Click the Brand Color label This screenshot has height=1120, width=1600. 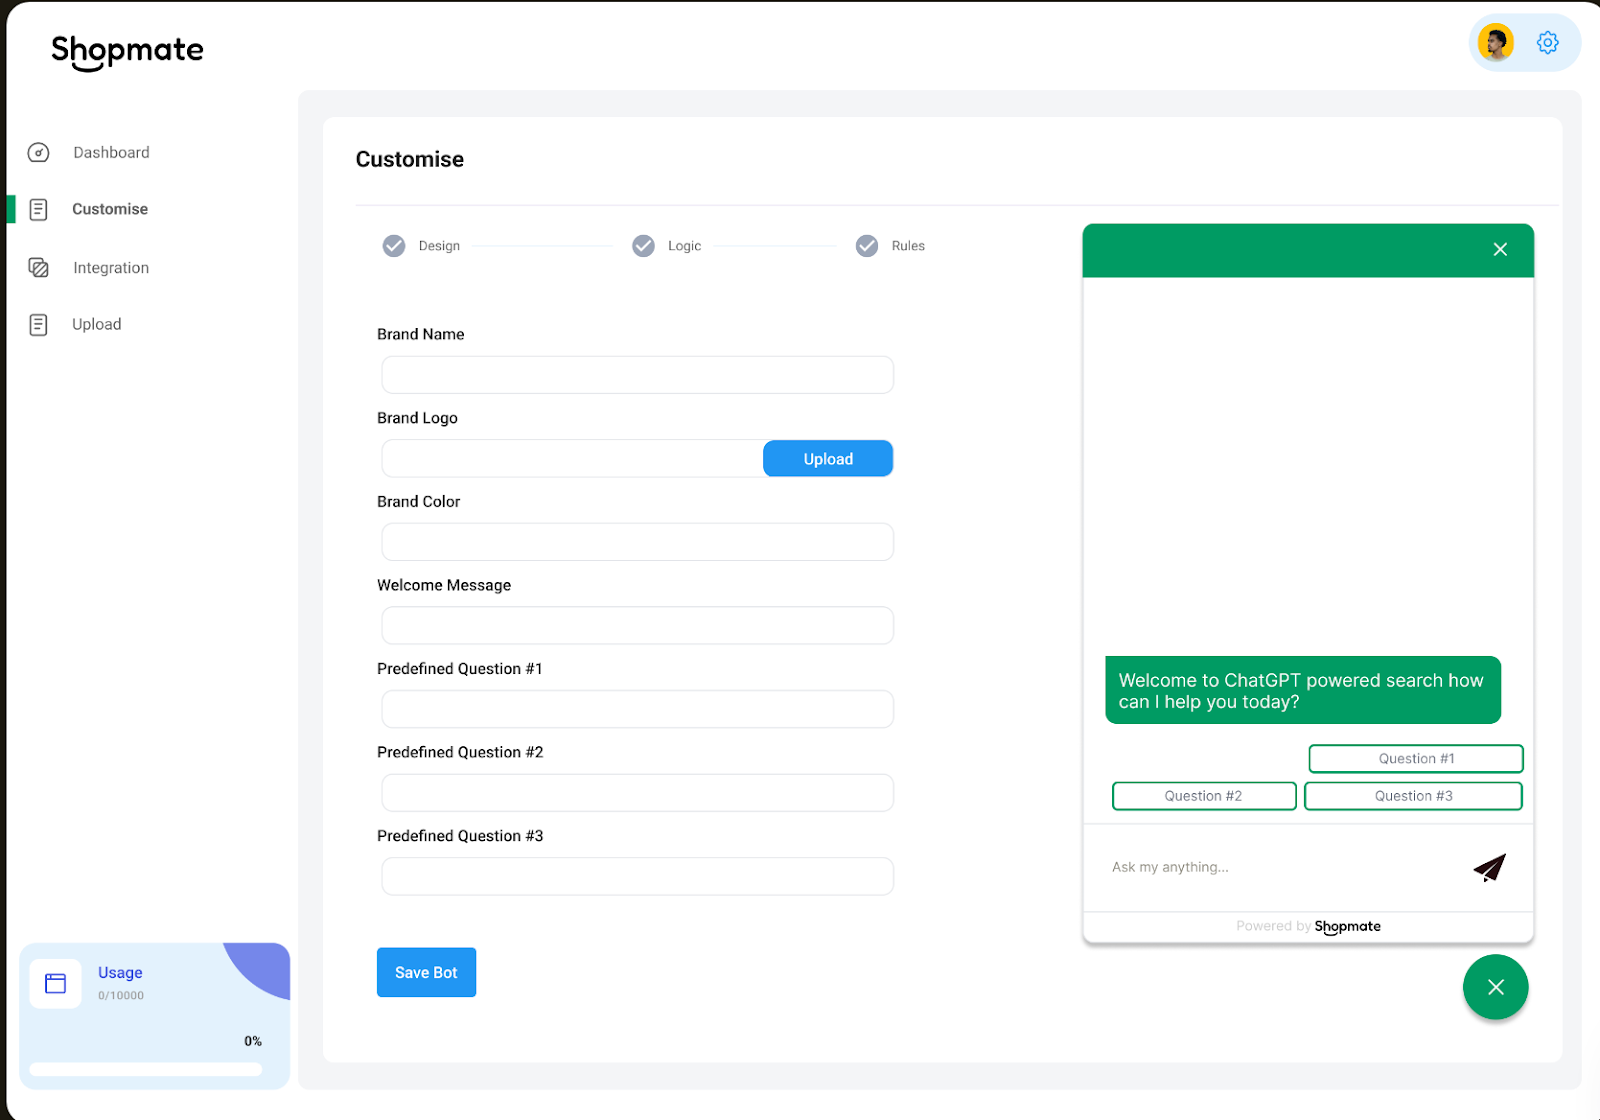[419, 502]
